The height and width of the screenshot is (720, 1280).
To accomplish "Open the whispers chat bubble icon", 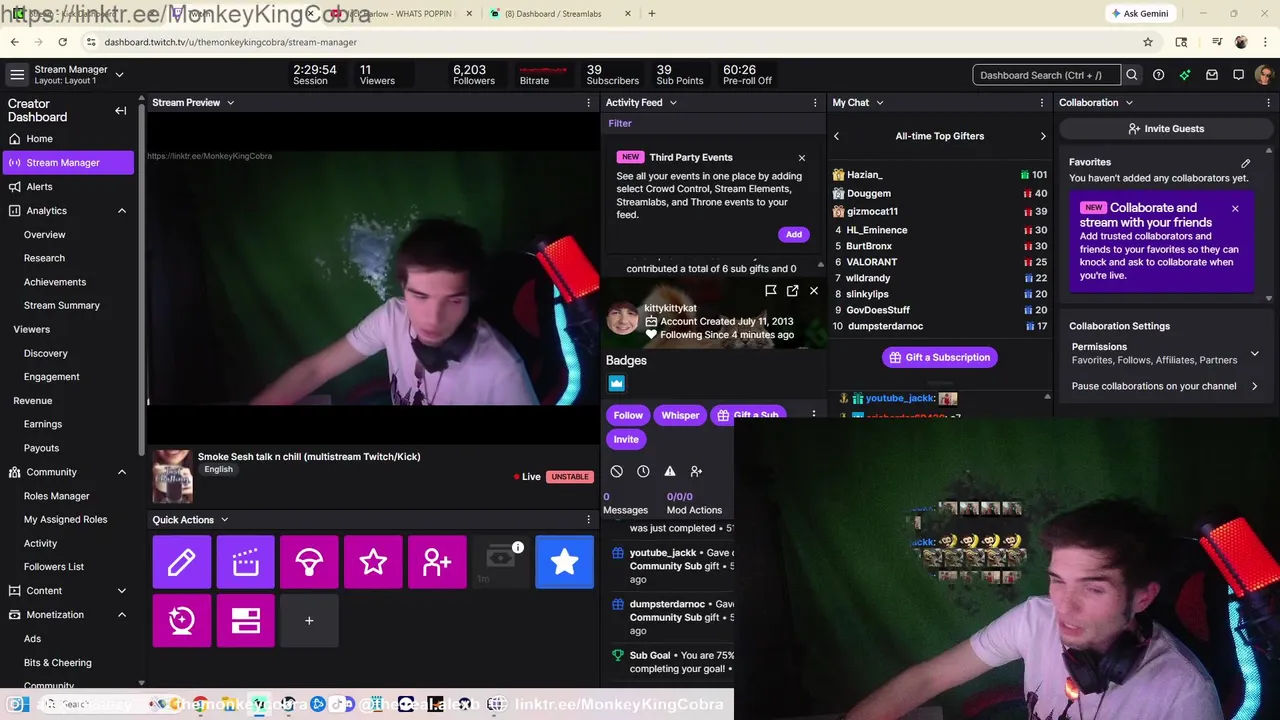I will tap(1238, 75).
